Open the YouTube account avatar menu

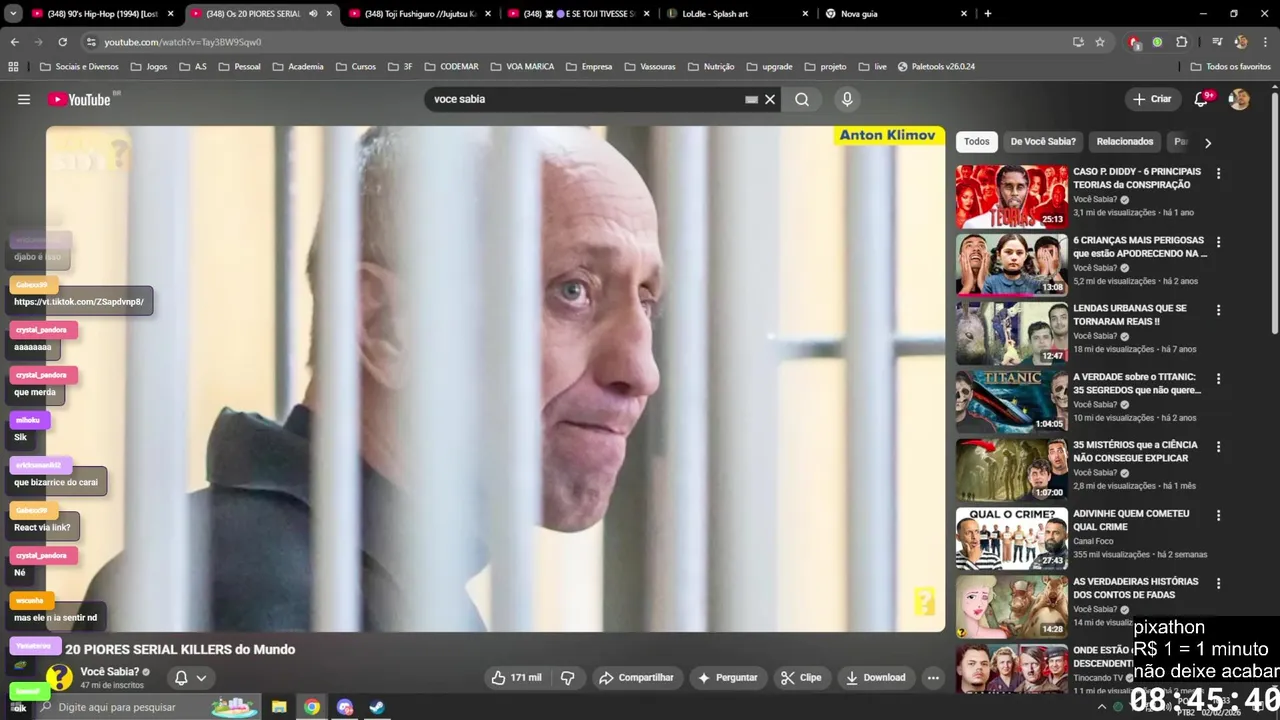[x=1239, y=99]
